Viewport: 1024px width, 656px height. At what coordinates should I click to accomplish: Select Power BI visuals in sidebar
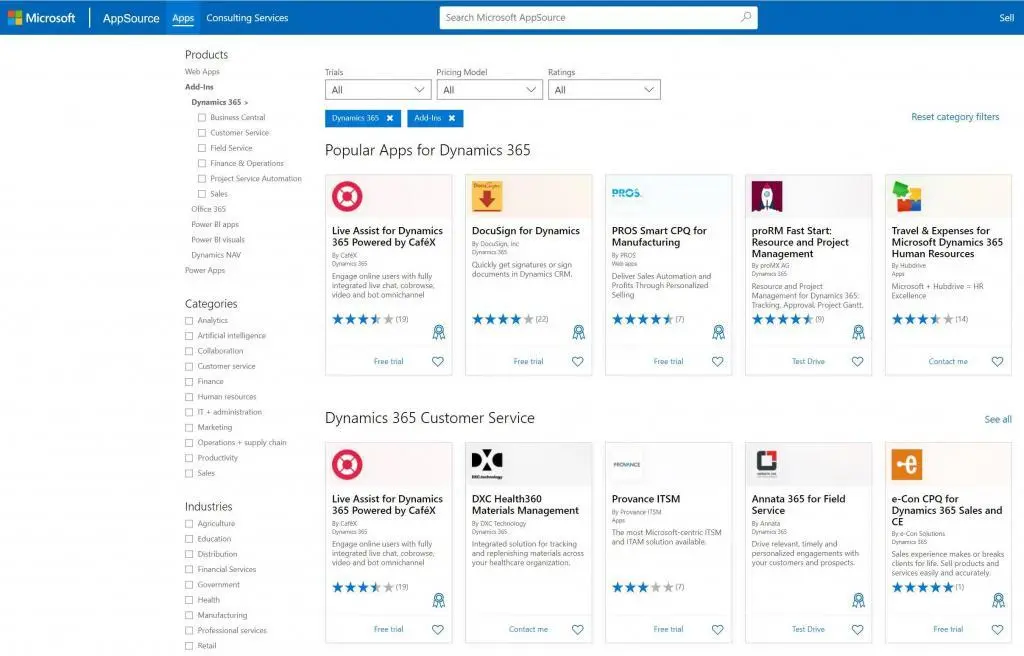tap(217, 240)
